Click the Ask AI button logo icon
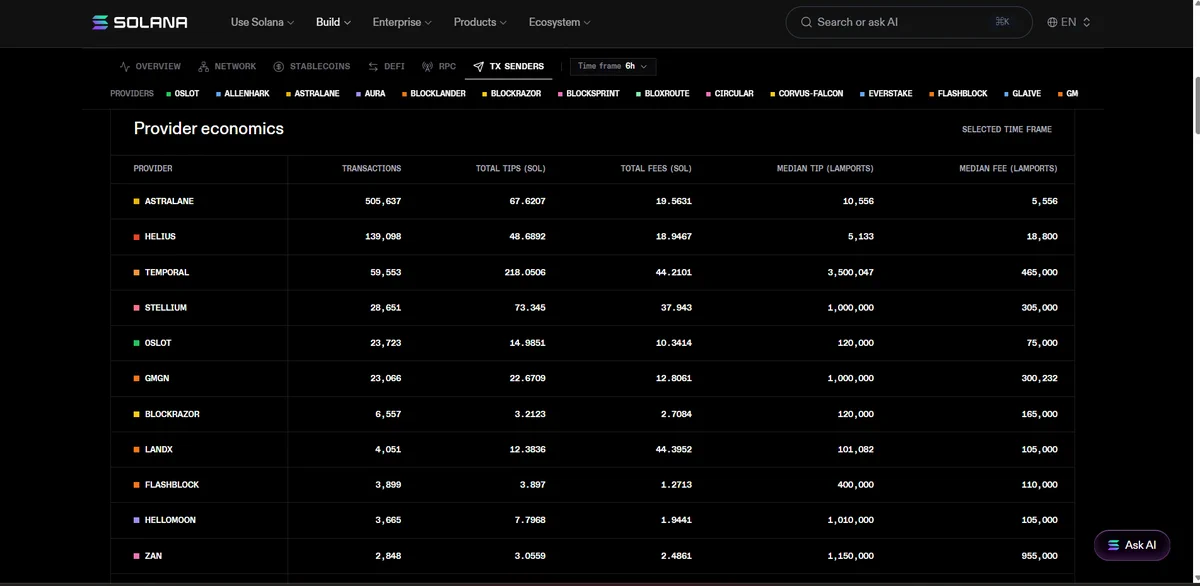This screenshot has height=586, width=1200. tap(1113, 545)
